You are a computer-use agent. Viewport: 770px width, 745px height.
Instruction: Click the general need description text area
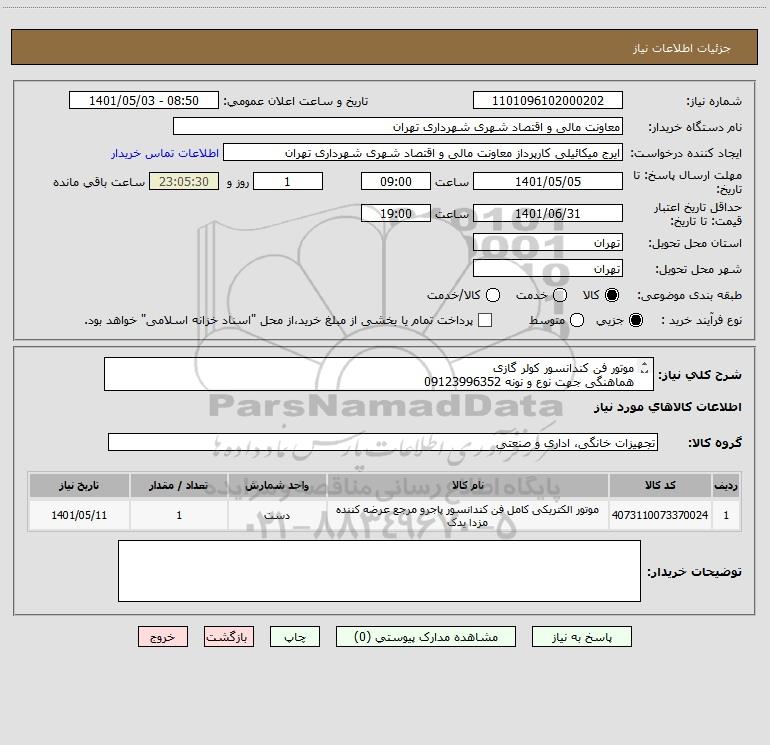[379, 374]
